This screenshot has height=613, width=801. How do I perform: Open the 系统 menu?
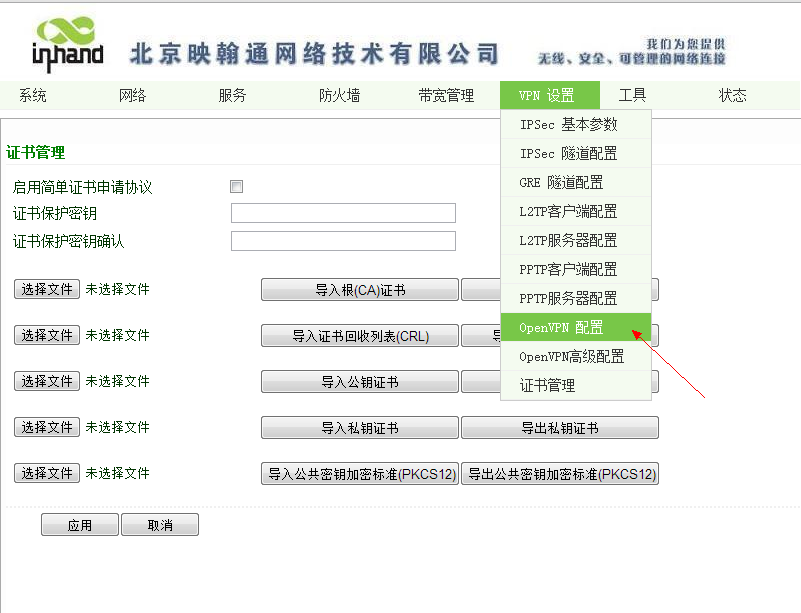click(x=33, y=96)
